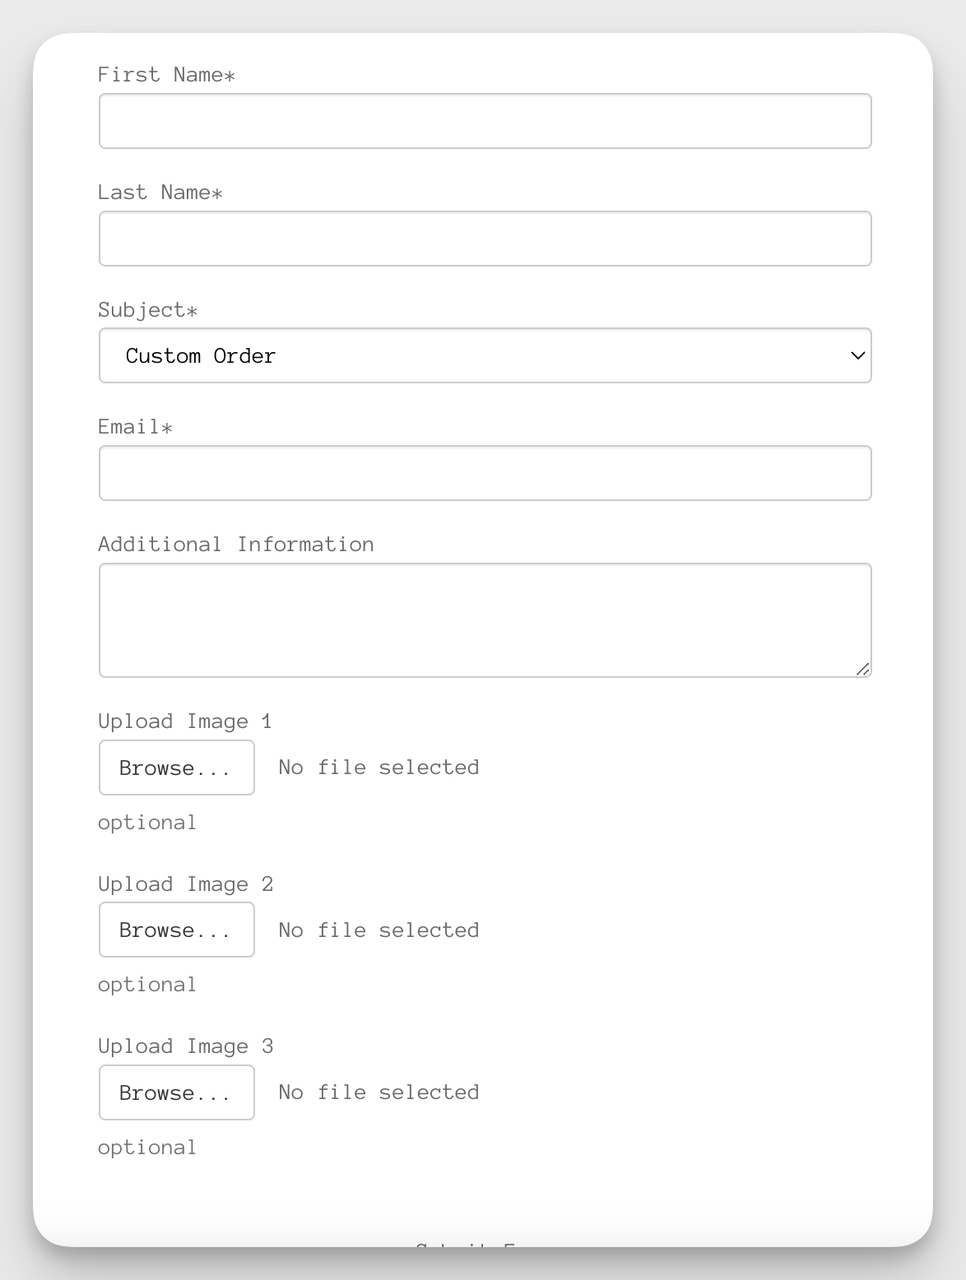Click Browse for Upload Image 3

[176, 1092]
